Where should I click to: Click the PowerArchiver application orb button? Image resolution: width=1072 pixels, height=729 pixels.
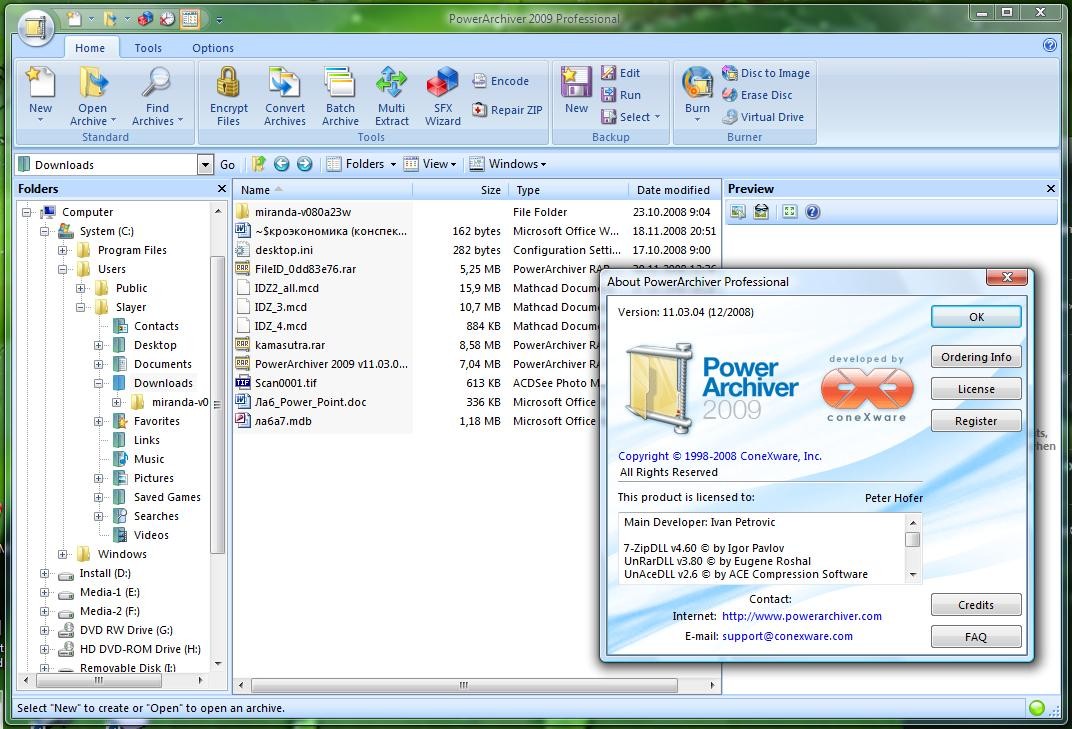(36, 27)
